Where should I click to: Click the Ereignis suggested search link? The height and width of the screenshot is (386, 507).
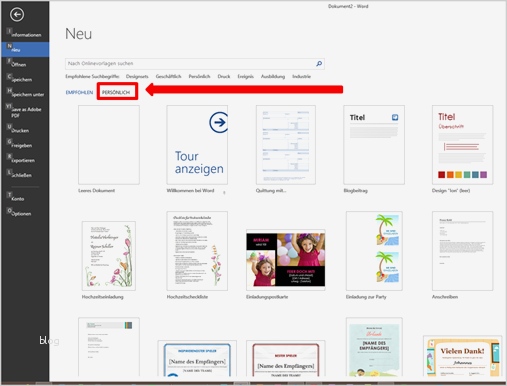point(245,76)
